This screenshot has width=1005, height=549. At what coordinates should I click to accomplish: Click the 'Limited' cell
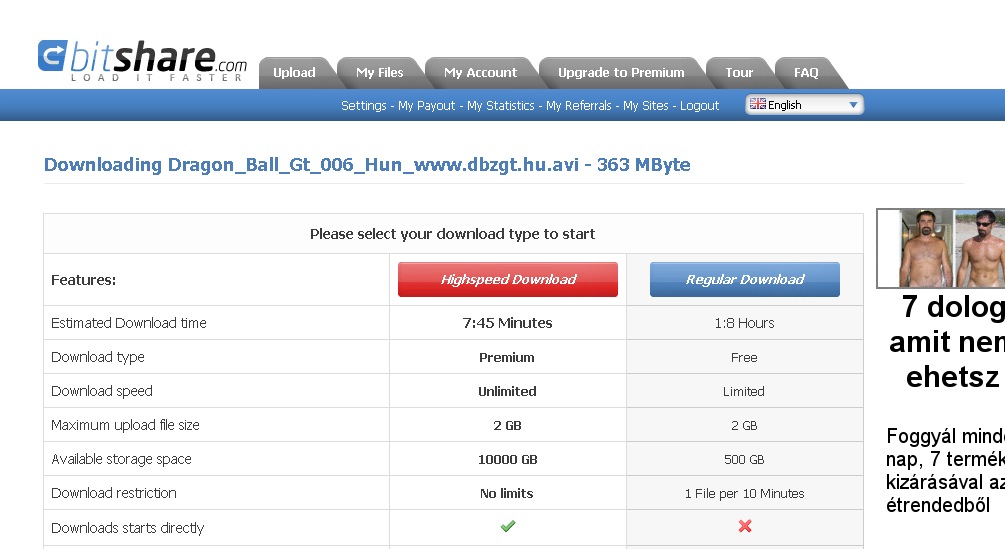coord(744,391)
